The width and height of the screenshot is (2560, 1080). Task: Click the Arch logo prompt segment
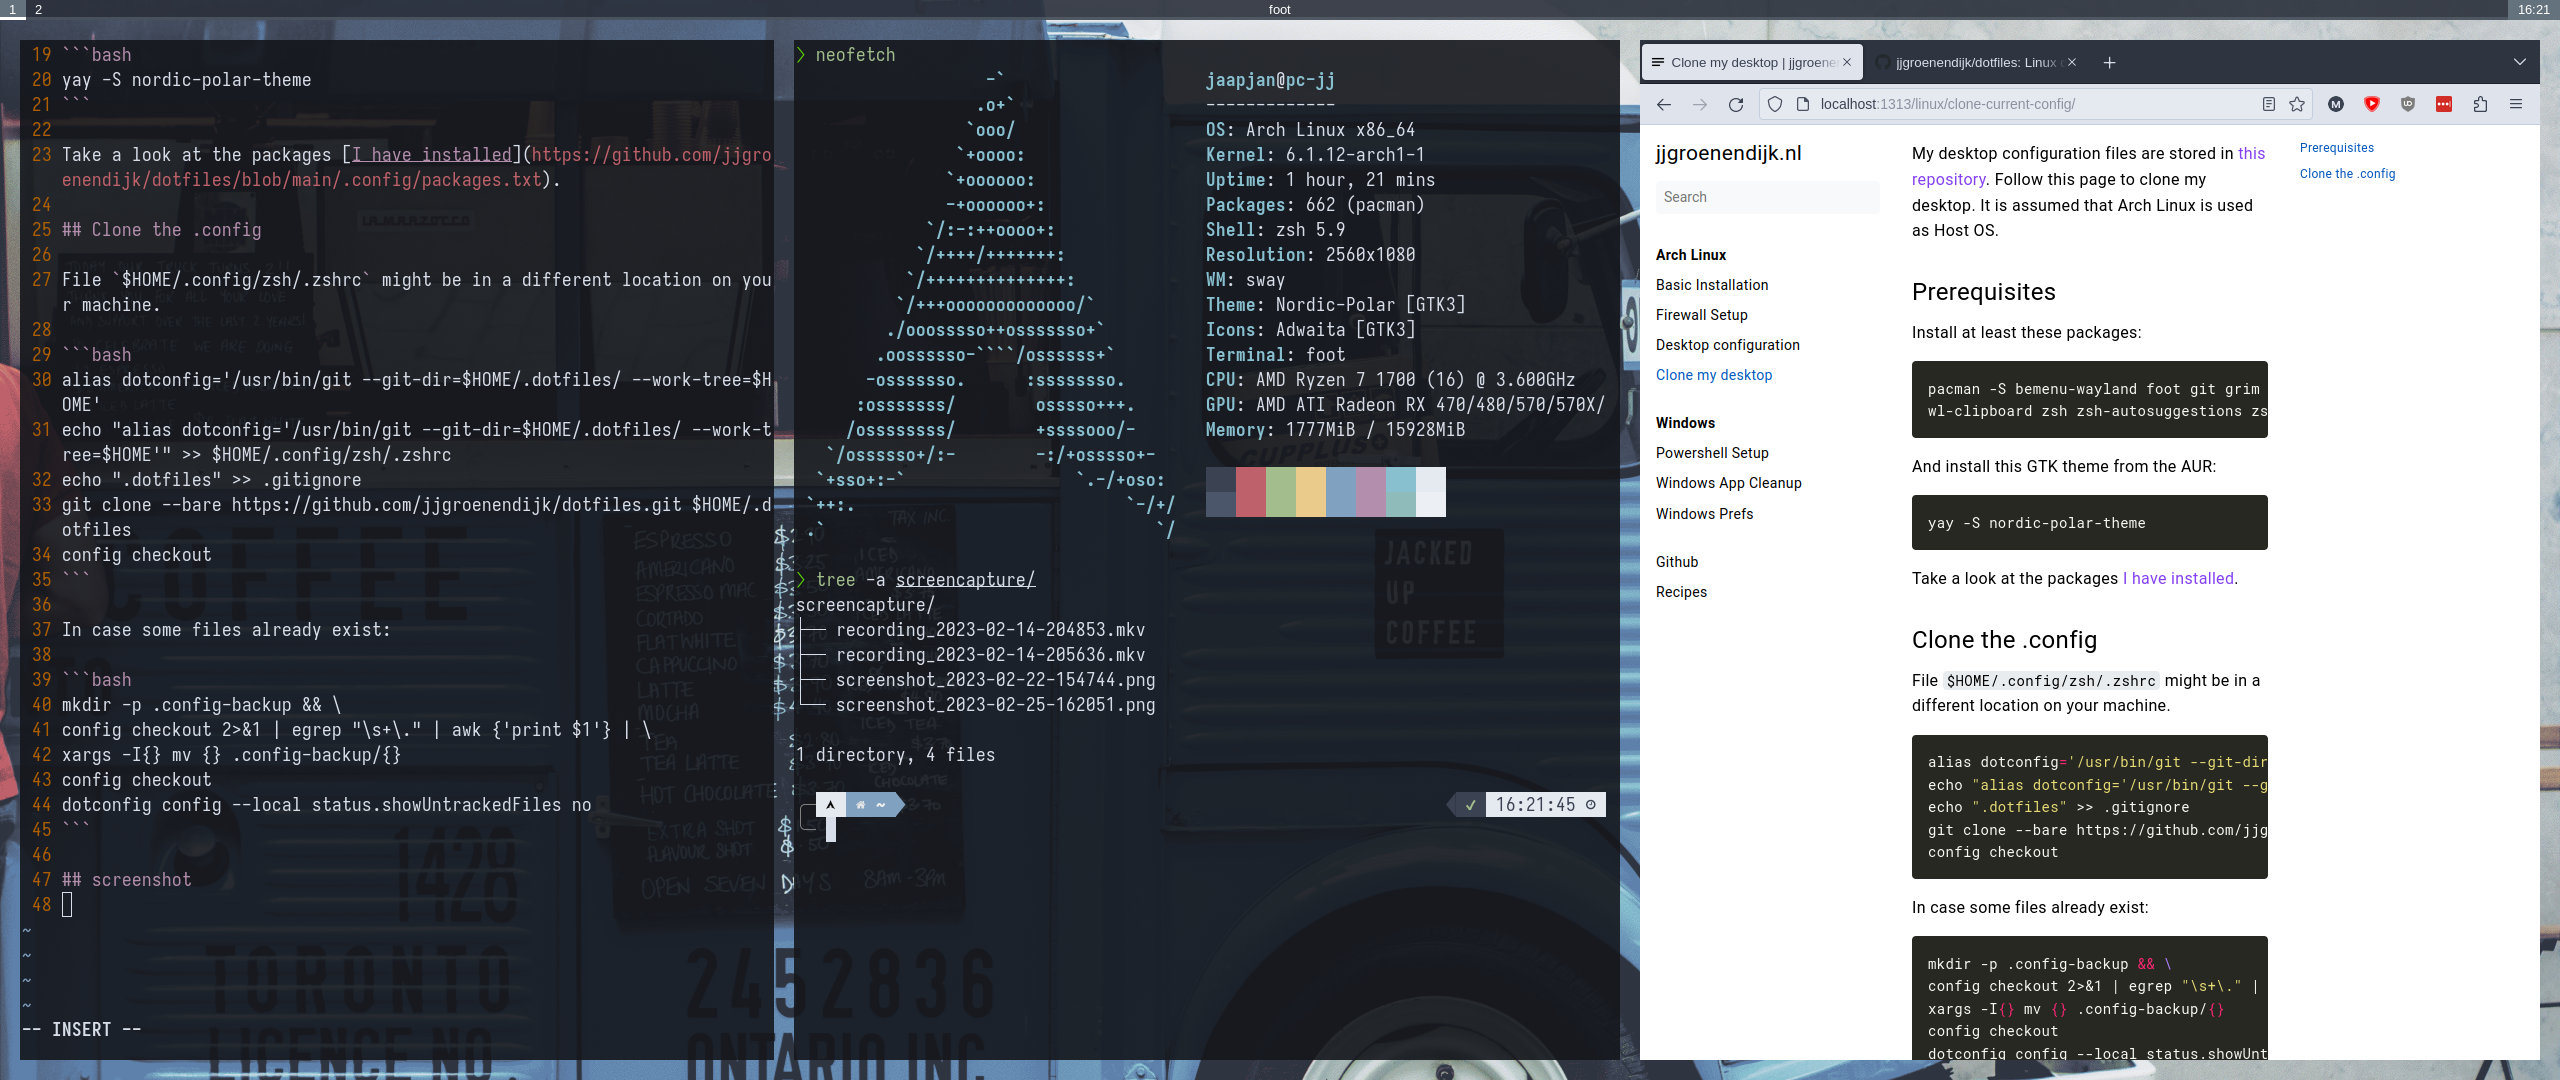click(x=831, y=804)
